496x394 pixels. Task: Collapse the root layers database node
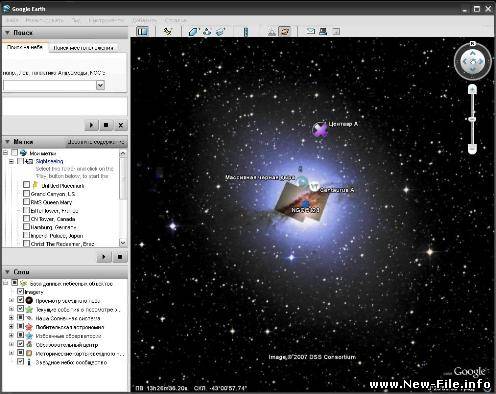coord(5,283)
